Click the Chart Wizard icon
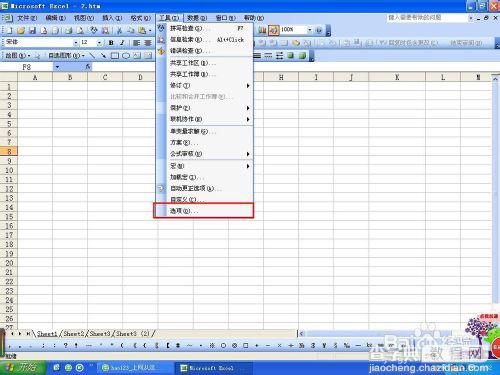Image resolution: width=500 pixels, height=375 pixels. pos(262,30)
